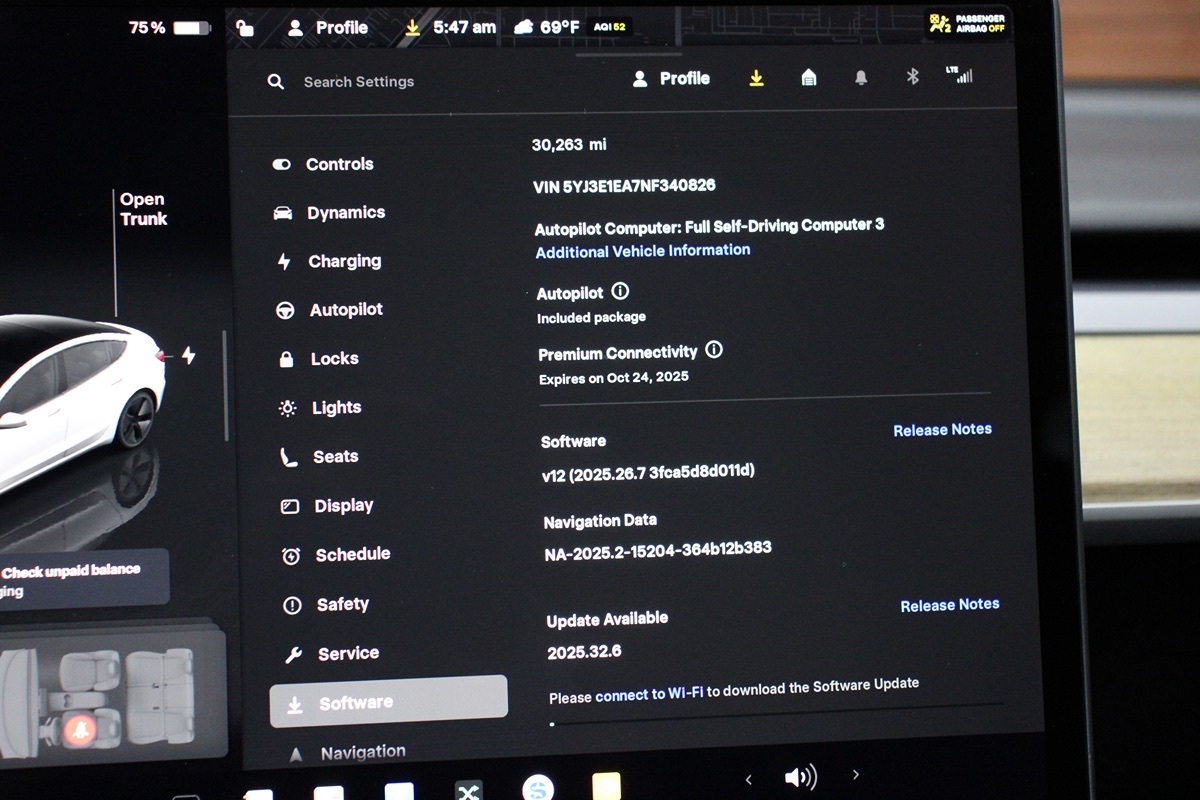Screen dimensions: 1200x800
Task: Tap the charge port lightning bolt by the car
Action: click(x=188, y=355)
